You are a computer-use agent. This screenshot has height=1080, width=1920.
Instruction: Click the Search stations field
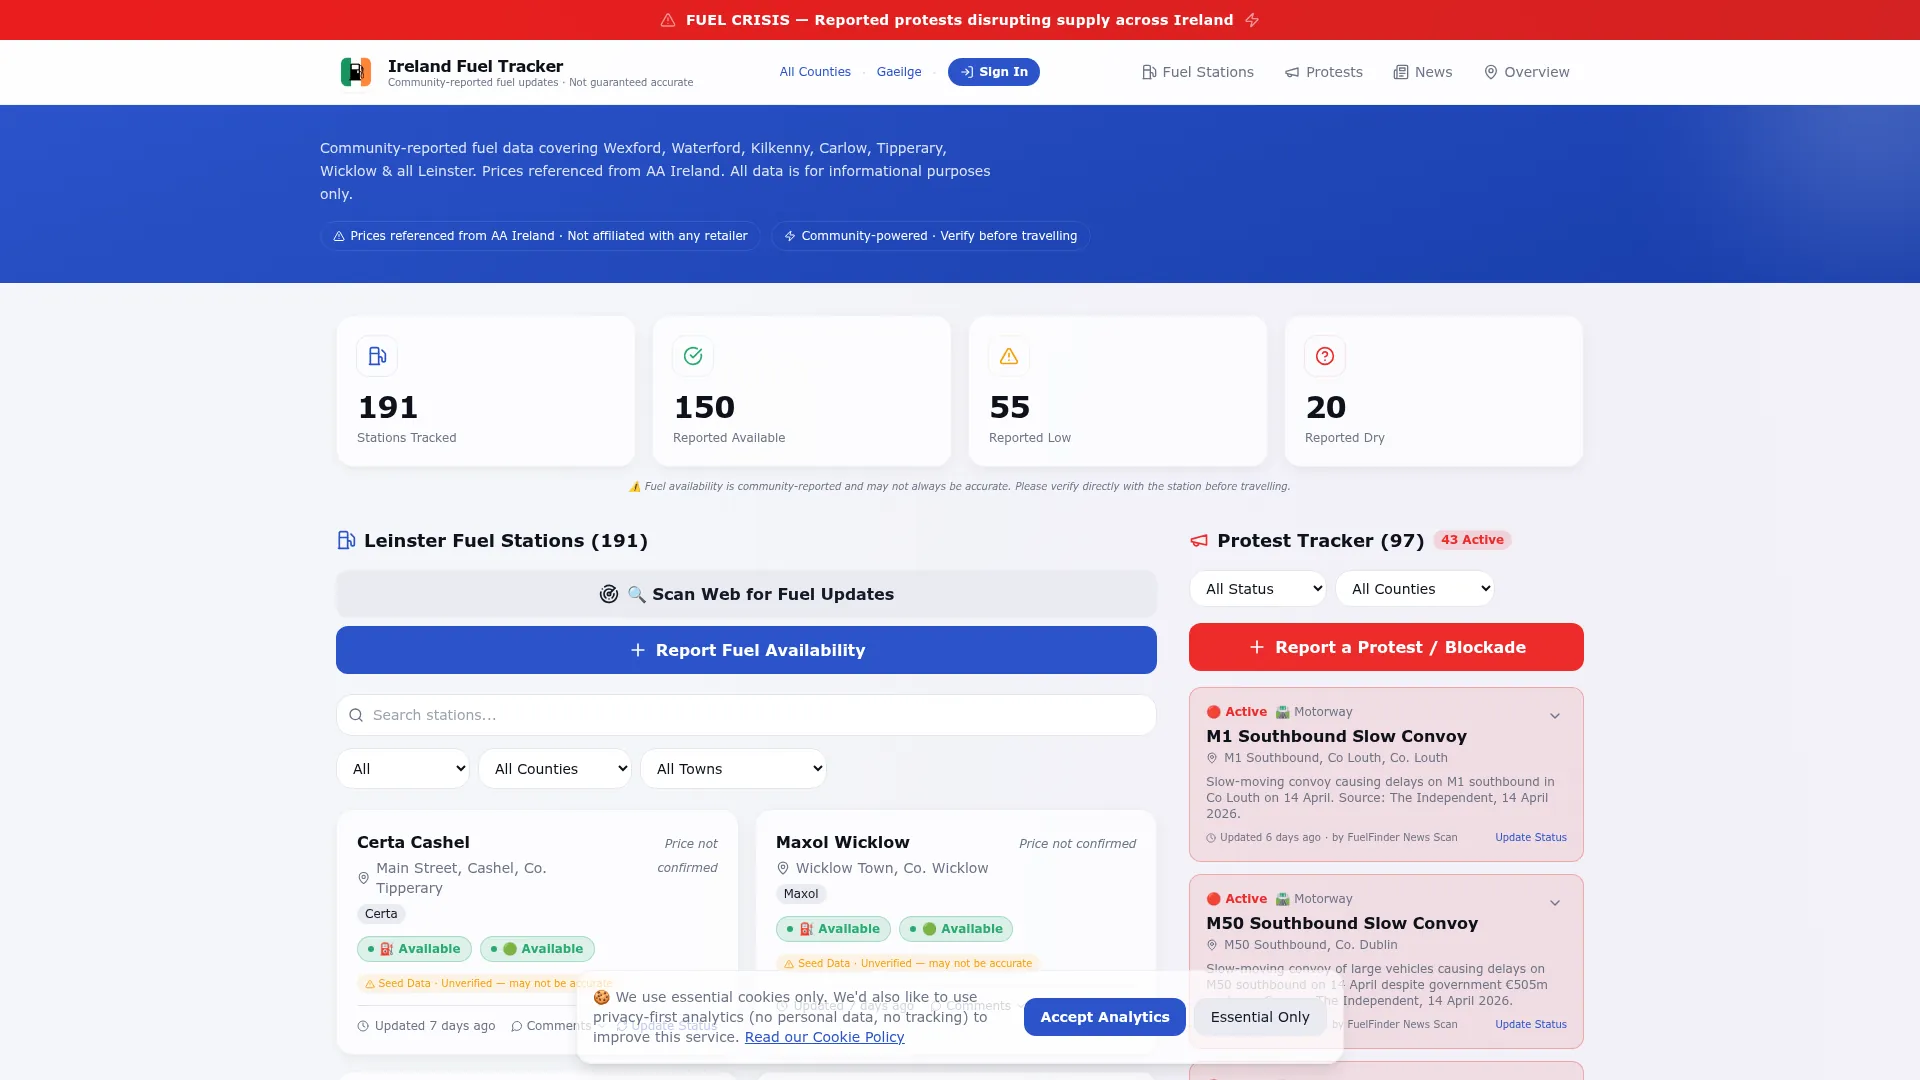(x=745, y=715)
